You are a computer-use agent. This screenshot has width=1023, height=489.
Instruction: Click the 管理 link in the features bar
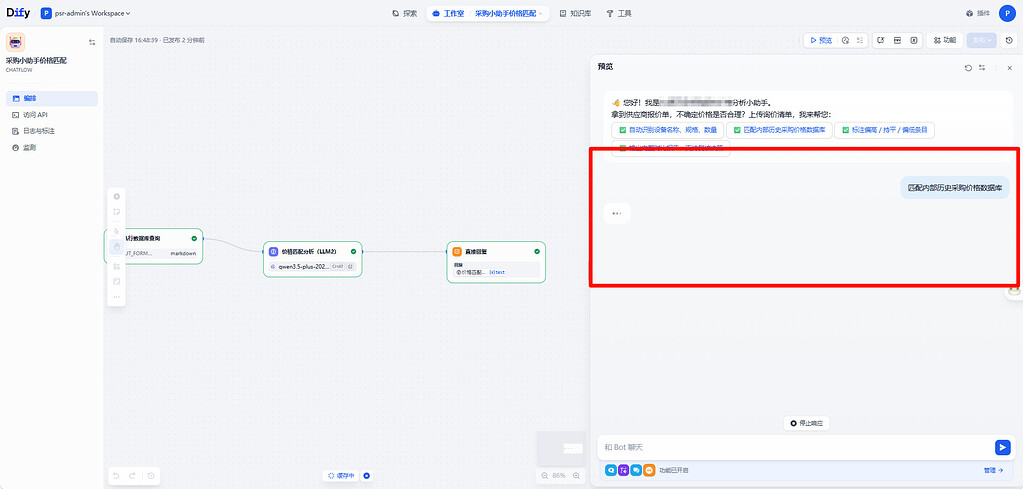(994, 470)
